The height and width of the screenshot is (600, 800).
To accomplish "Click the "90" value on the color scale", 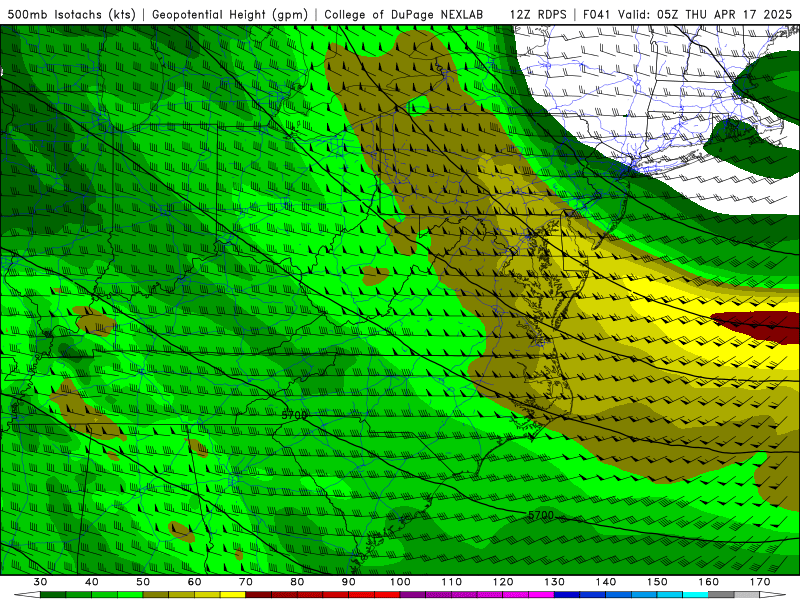I will click(x=349, y=582).
